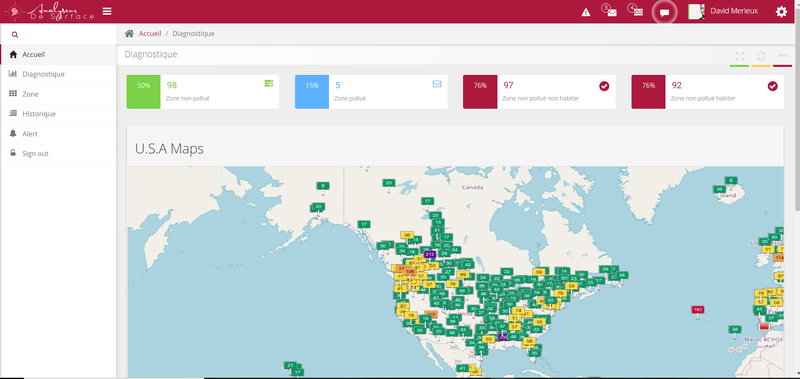Image resolution: width=800 pixels, height=379 pixels.
Task: Click David Merieux's avatar picture
Action: 696,12
